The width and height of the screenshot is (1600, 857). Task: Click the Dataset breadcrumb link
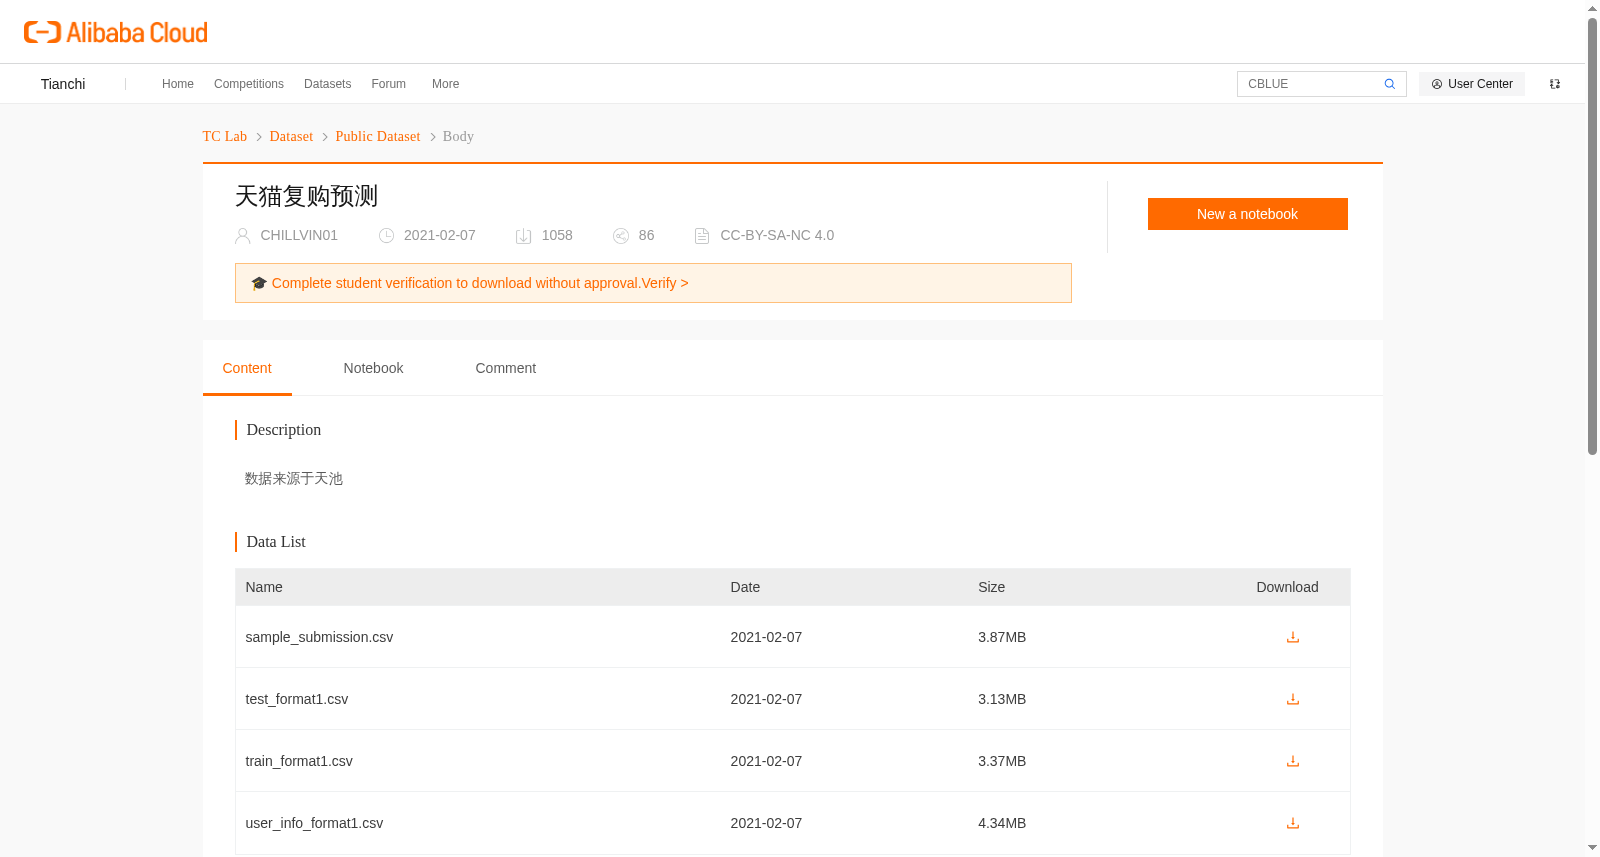coord(291,136)
